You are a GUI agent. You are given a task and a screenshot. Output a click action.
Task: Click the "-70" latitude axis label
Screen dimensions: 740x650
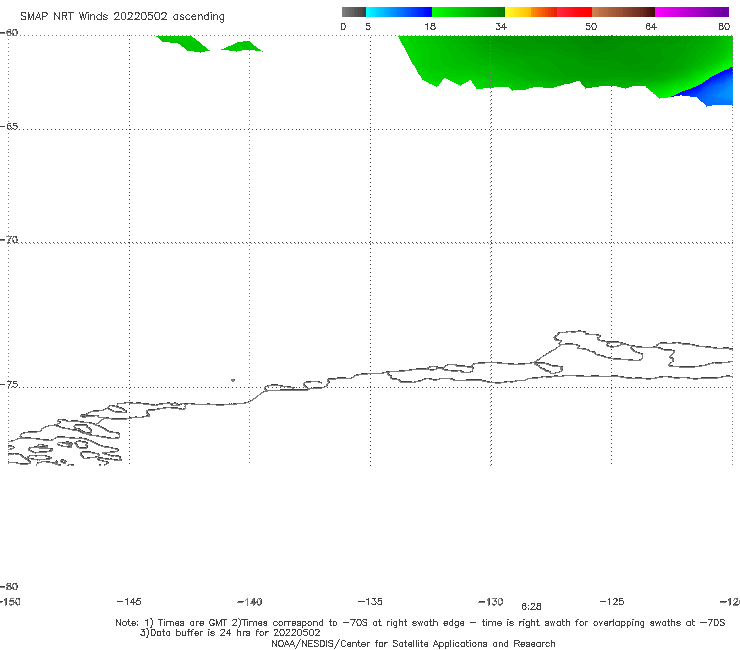(9, 240)
